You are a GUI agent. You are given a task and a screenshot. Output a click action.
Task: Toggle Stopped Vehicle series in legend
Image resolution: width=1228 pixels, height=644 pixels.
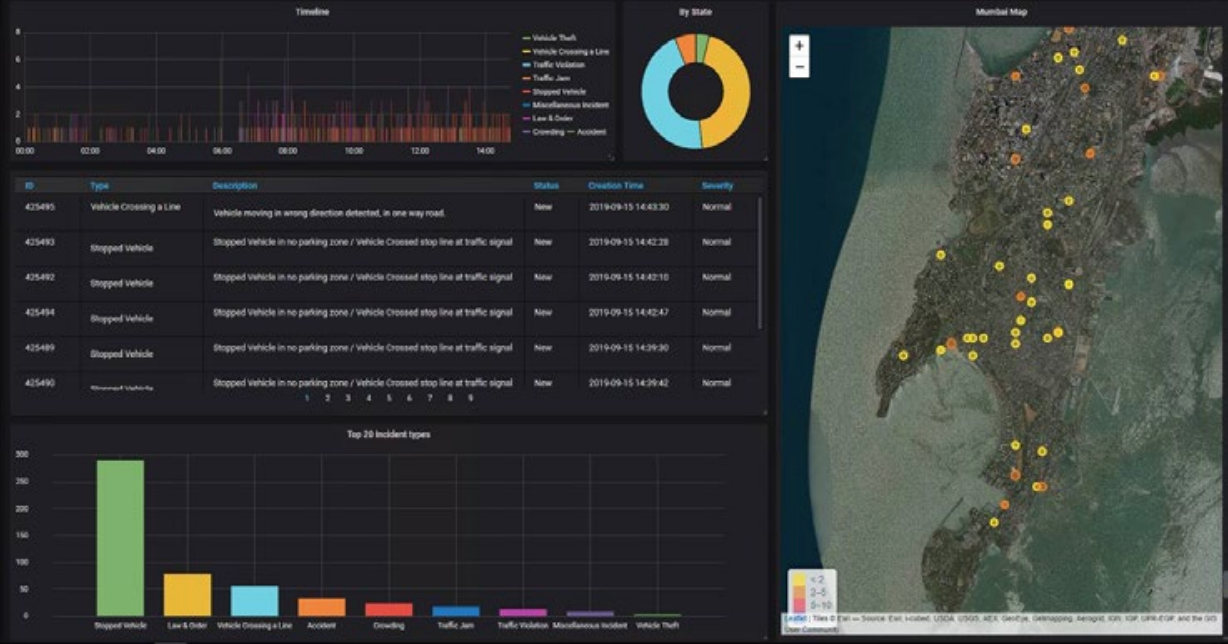[x=560, y=91]
